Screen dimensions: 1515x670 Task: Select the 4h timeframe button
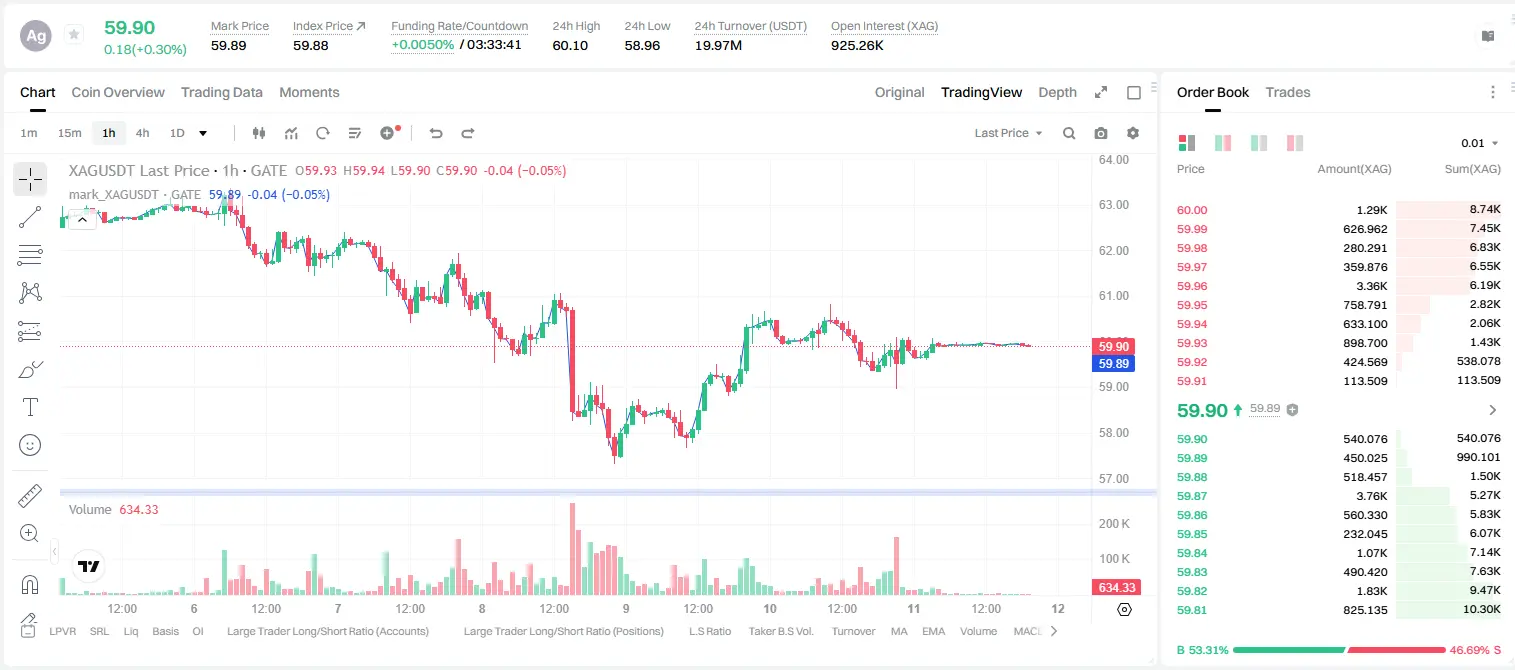[x=142, y=133]
